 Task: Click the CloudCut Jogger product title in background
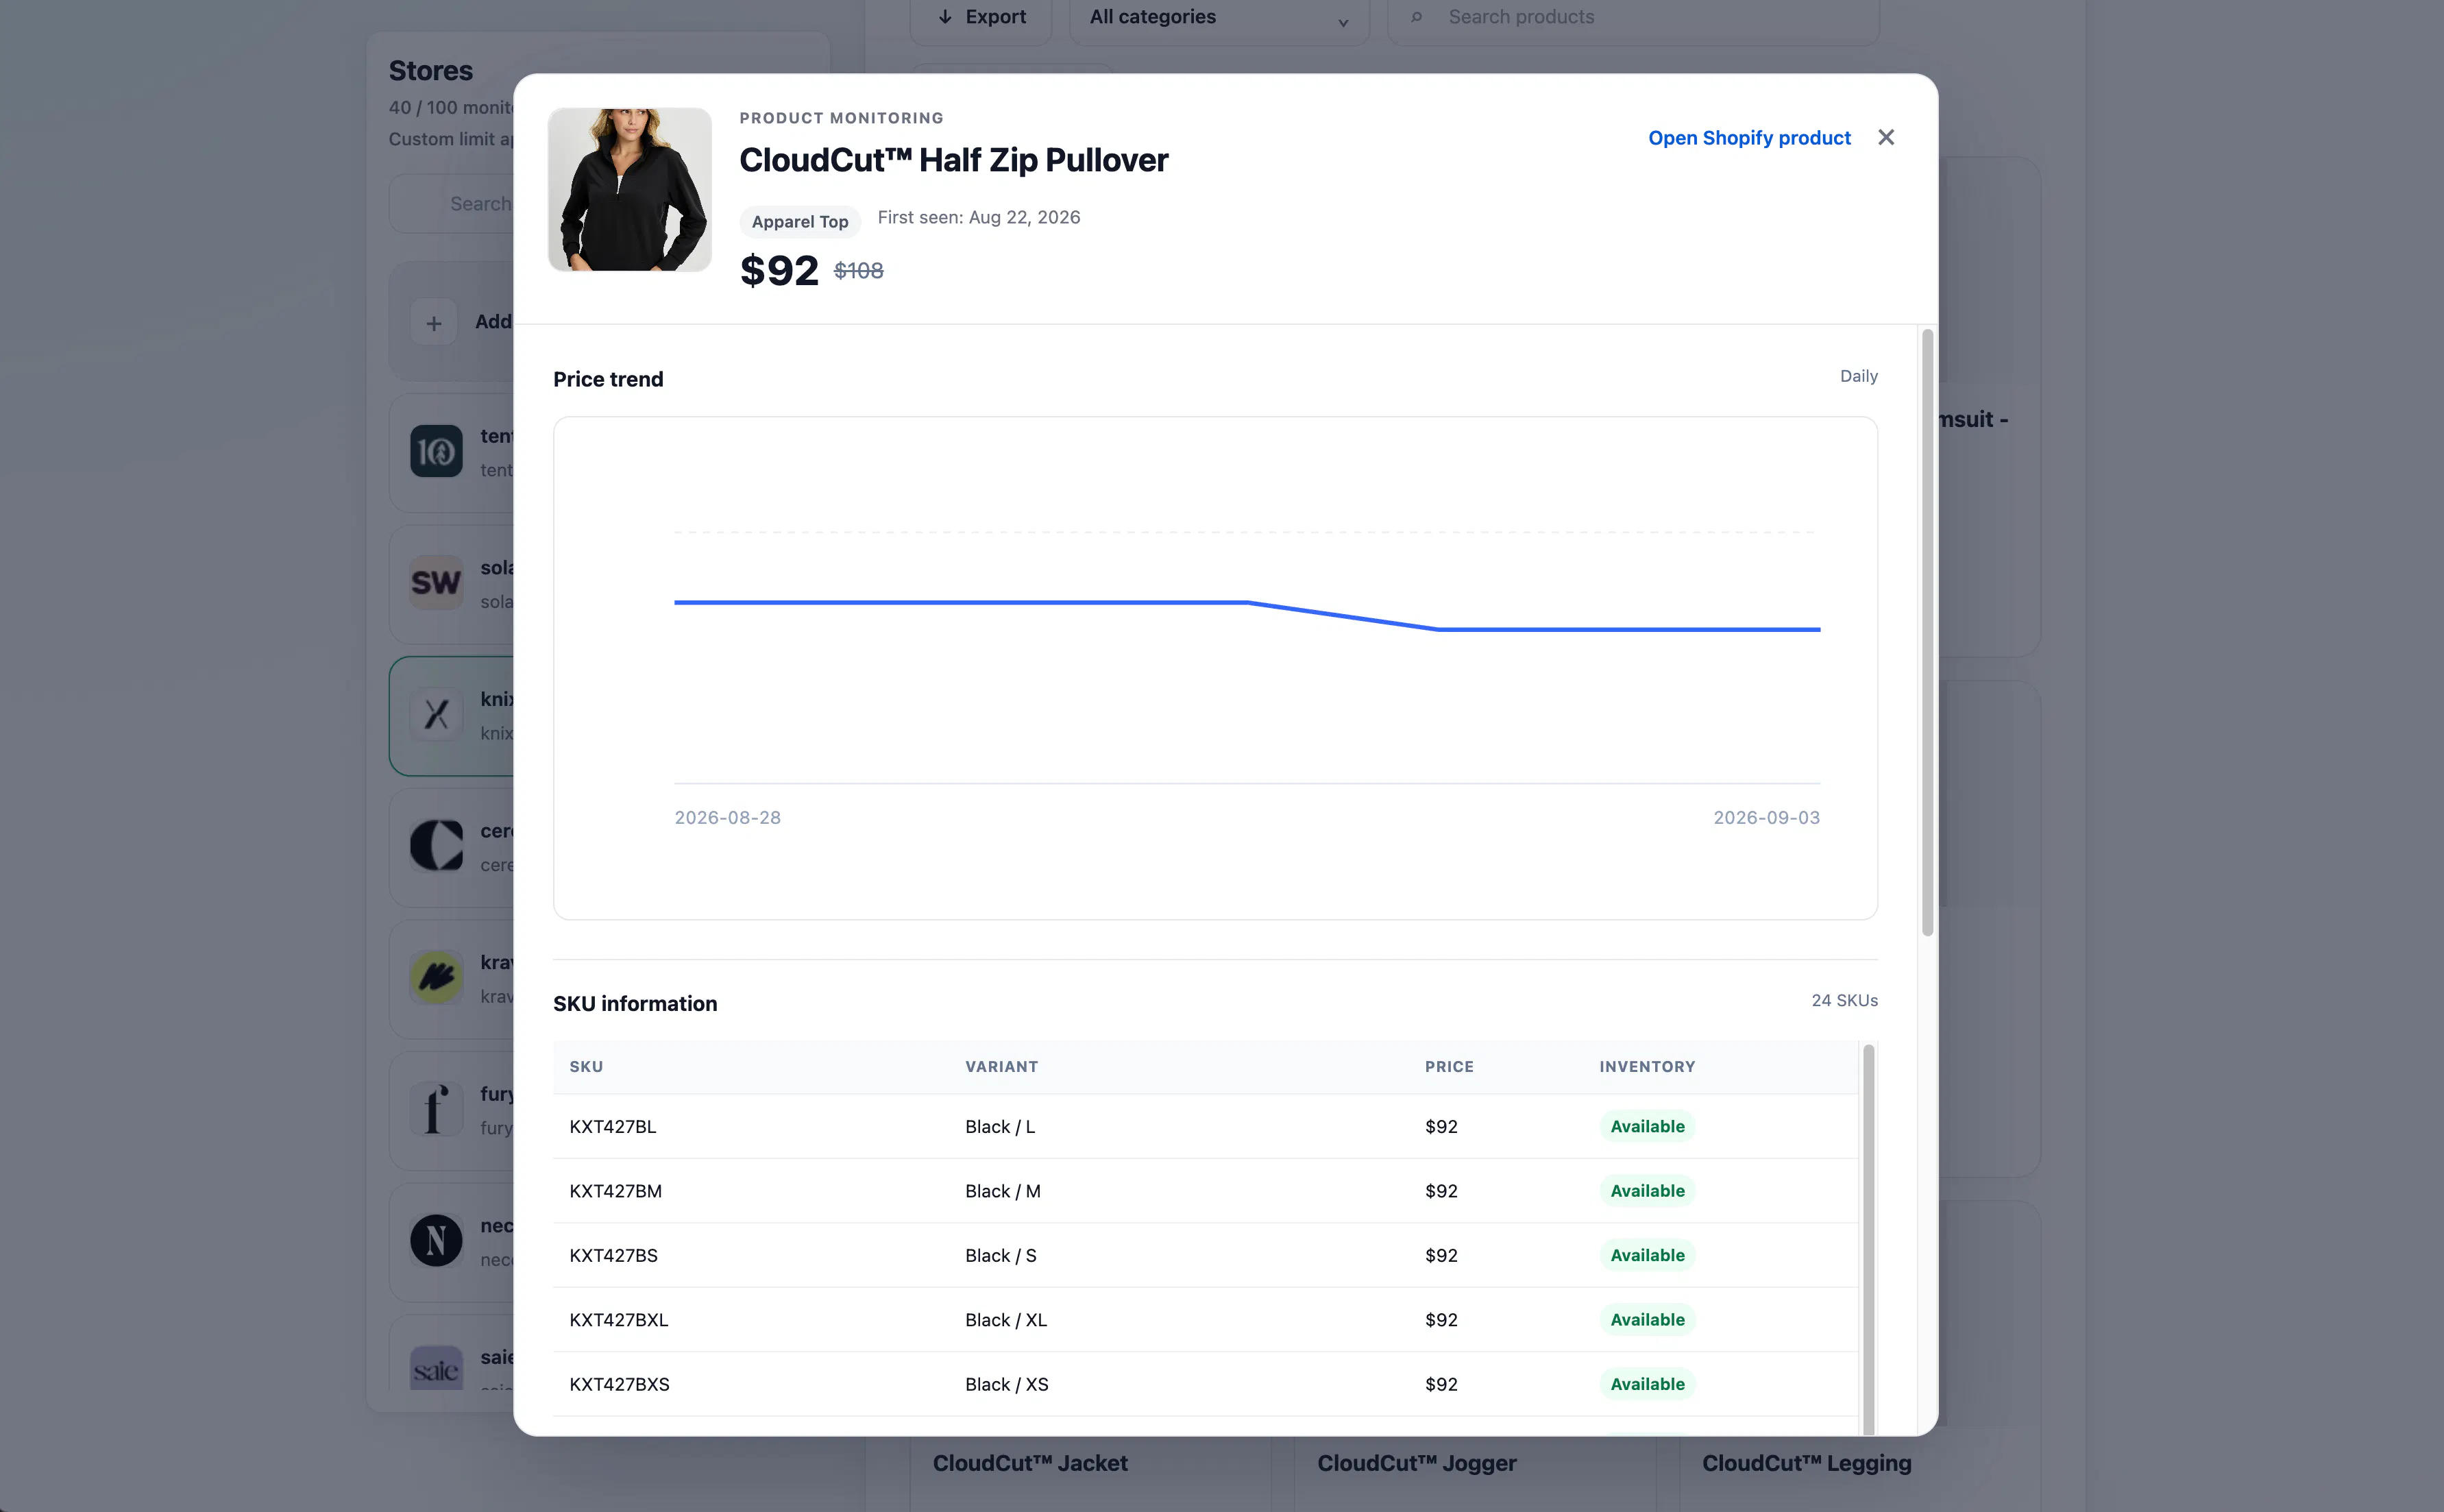click(1416, 1463)
